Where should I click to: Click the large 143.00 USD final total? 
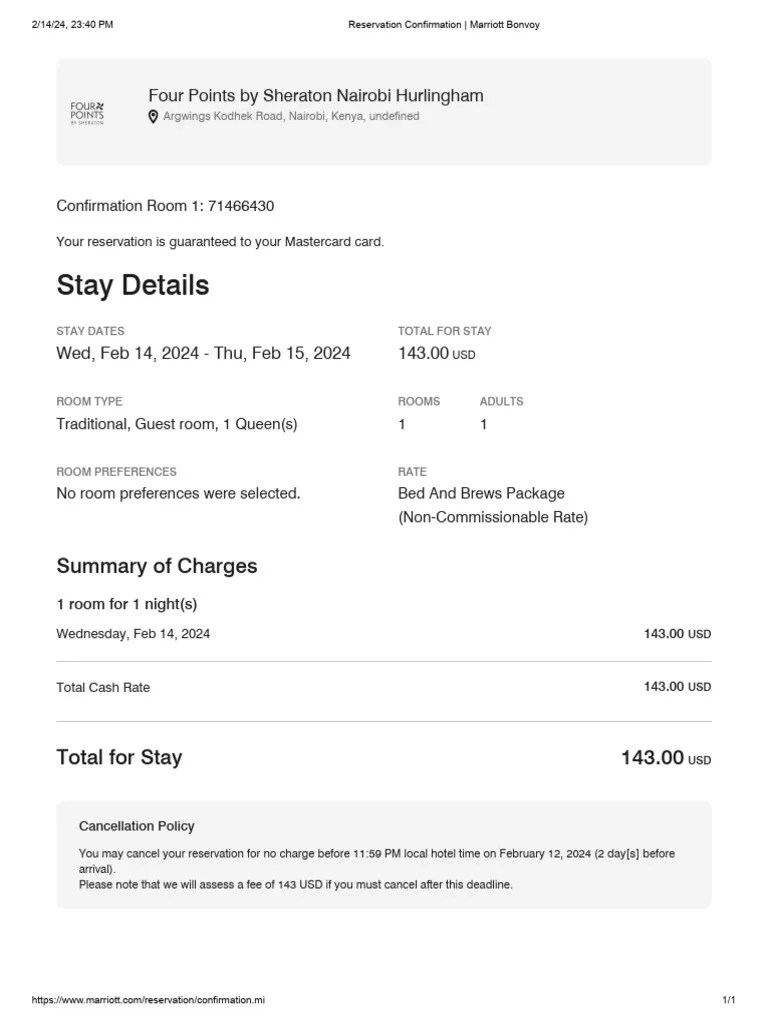pos(665,758)
